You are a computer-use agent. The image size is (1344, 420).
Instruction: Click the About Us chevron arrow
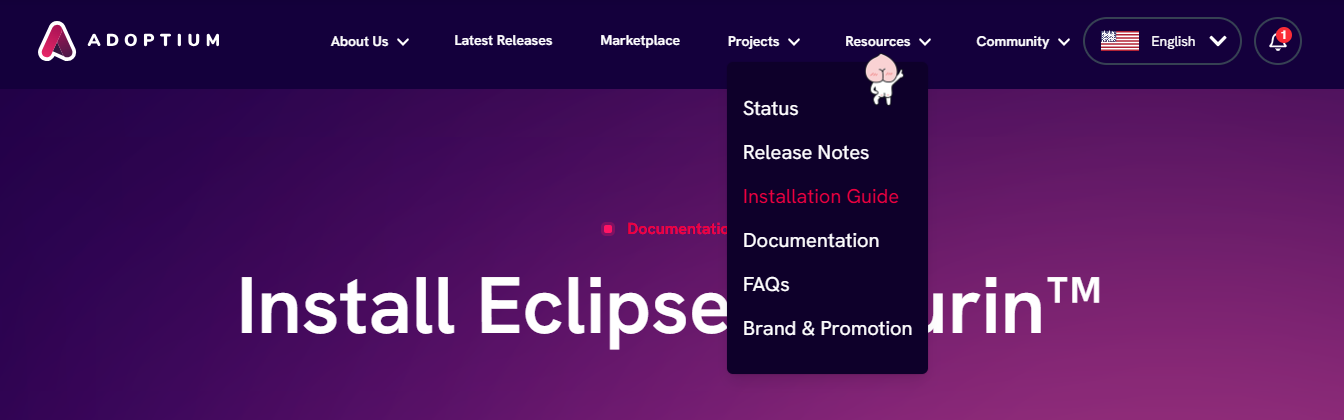[x=403, y=42]
